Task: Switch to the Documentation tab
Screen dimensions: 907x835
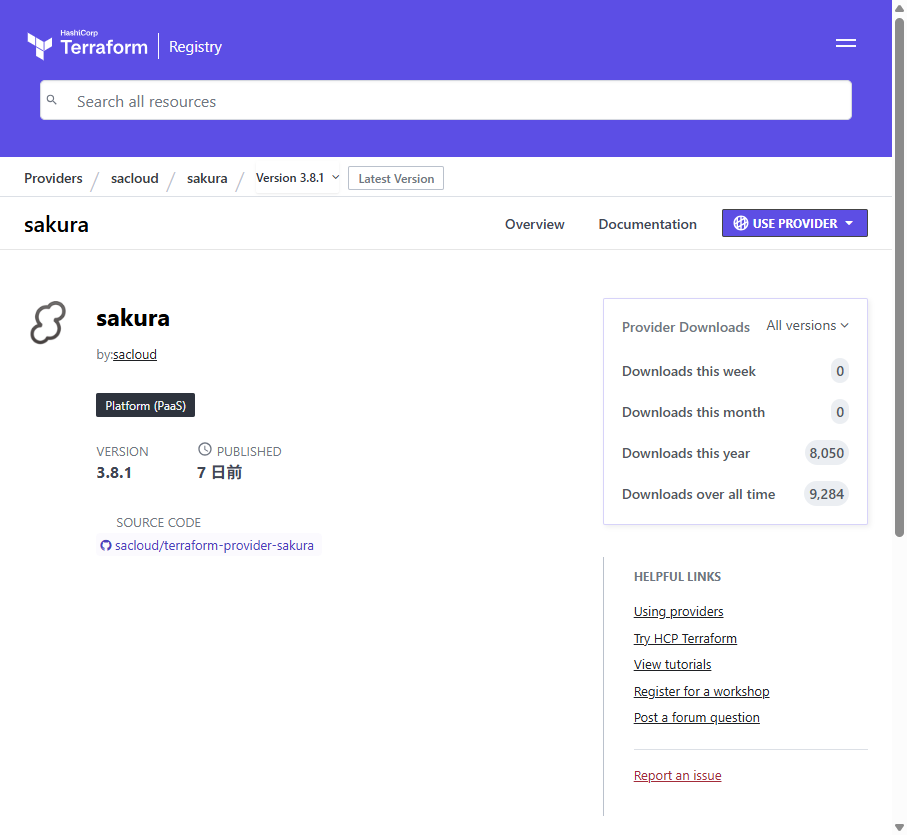Action: (x=647, y=224)
